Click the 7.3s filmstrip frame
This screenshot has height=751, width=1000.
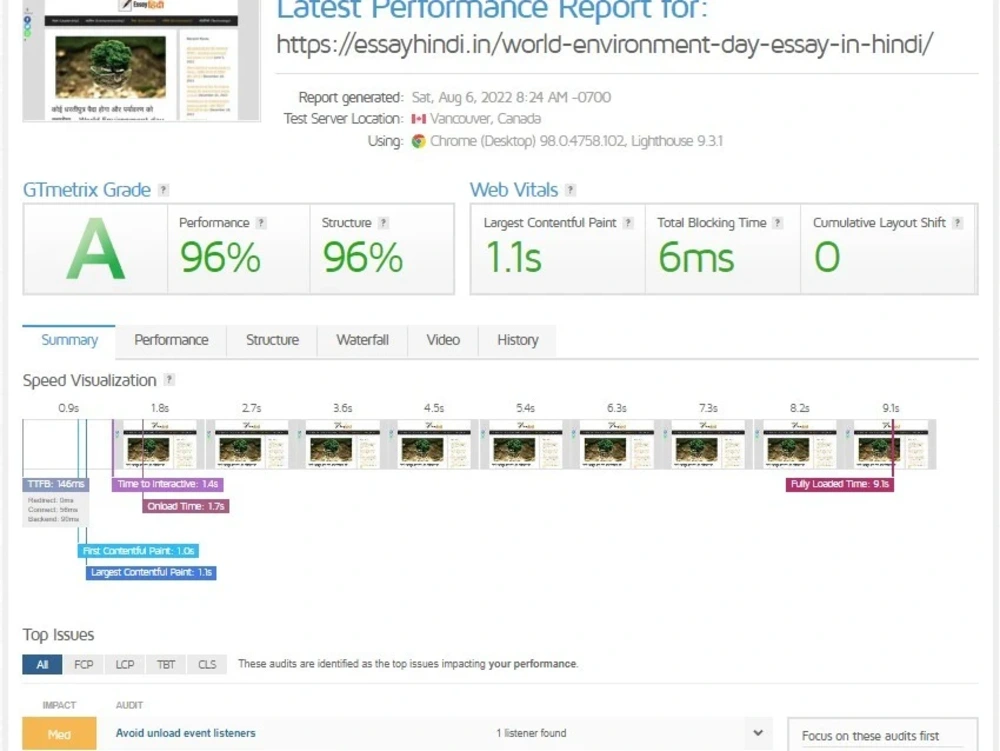click(x=708, y=444)
